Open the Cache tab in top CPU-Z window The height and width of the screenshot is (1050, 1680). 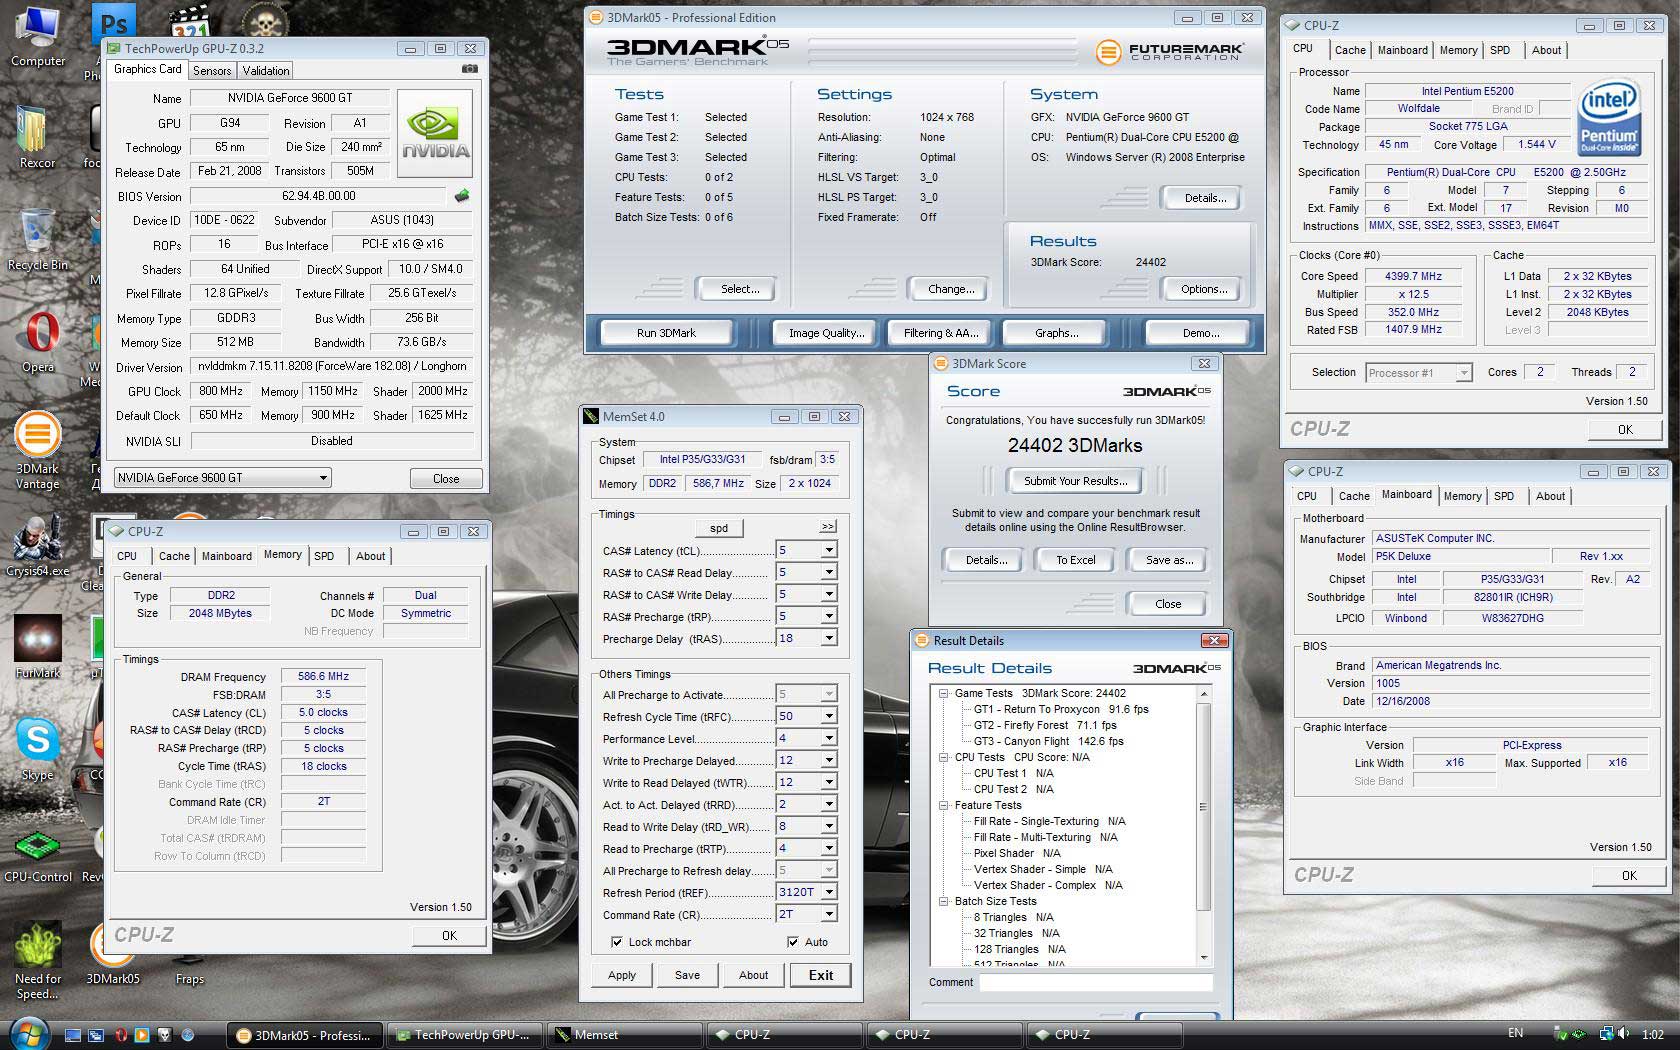1349,50
